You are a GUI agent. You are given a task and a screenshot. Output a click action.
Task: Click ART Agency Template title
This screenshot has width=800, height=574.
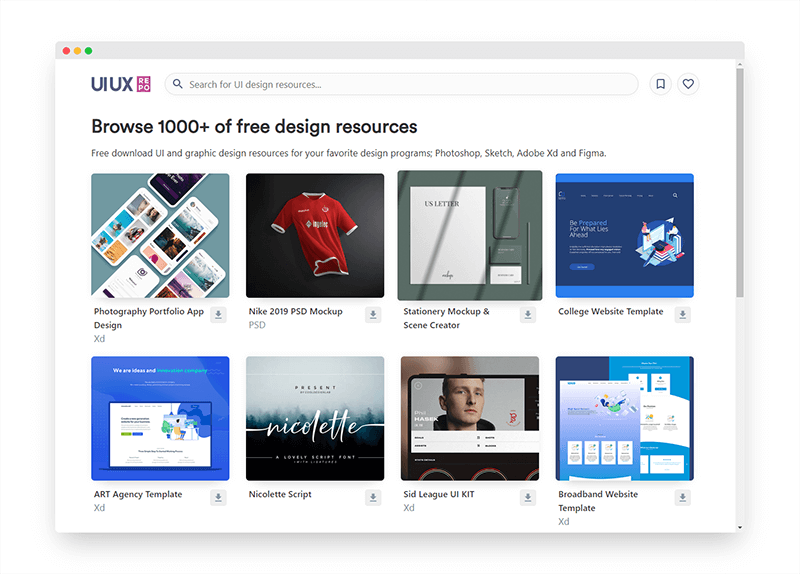138,494
